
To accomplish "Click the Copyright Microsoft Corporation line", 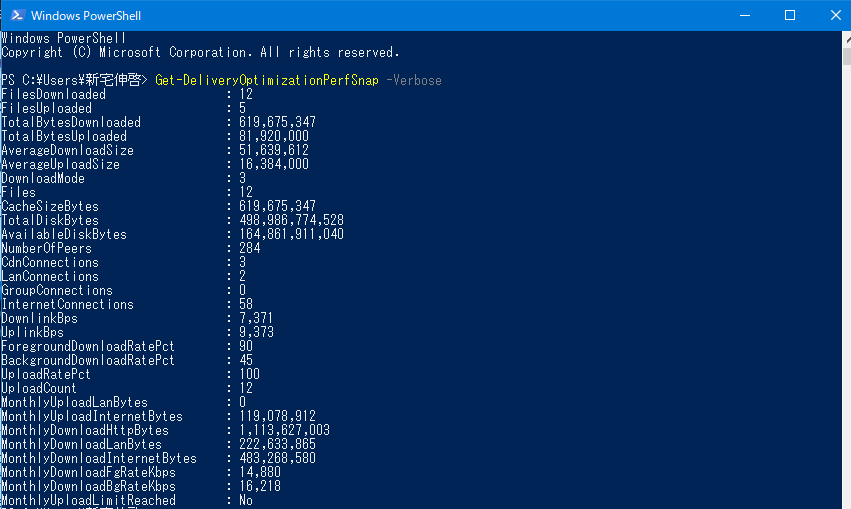I will [200, 53].
